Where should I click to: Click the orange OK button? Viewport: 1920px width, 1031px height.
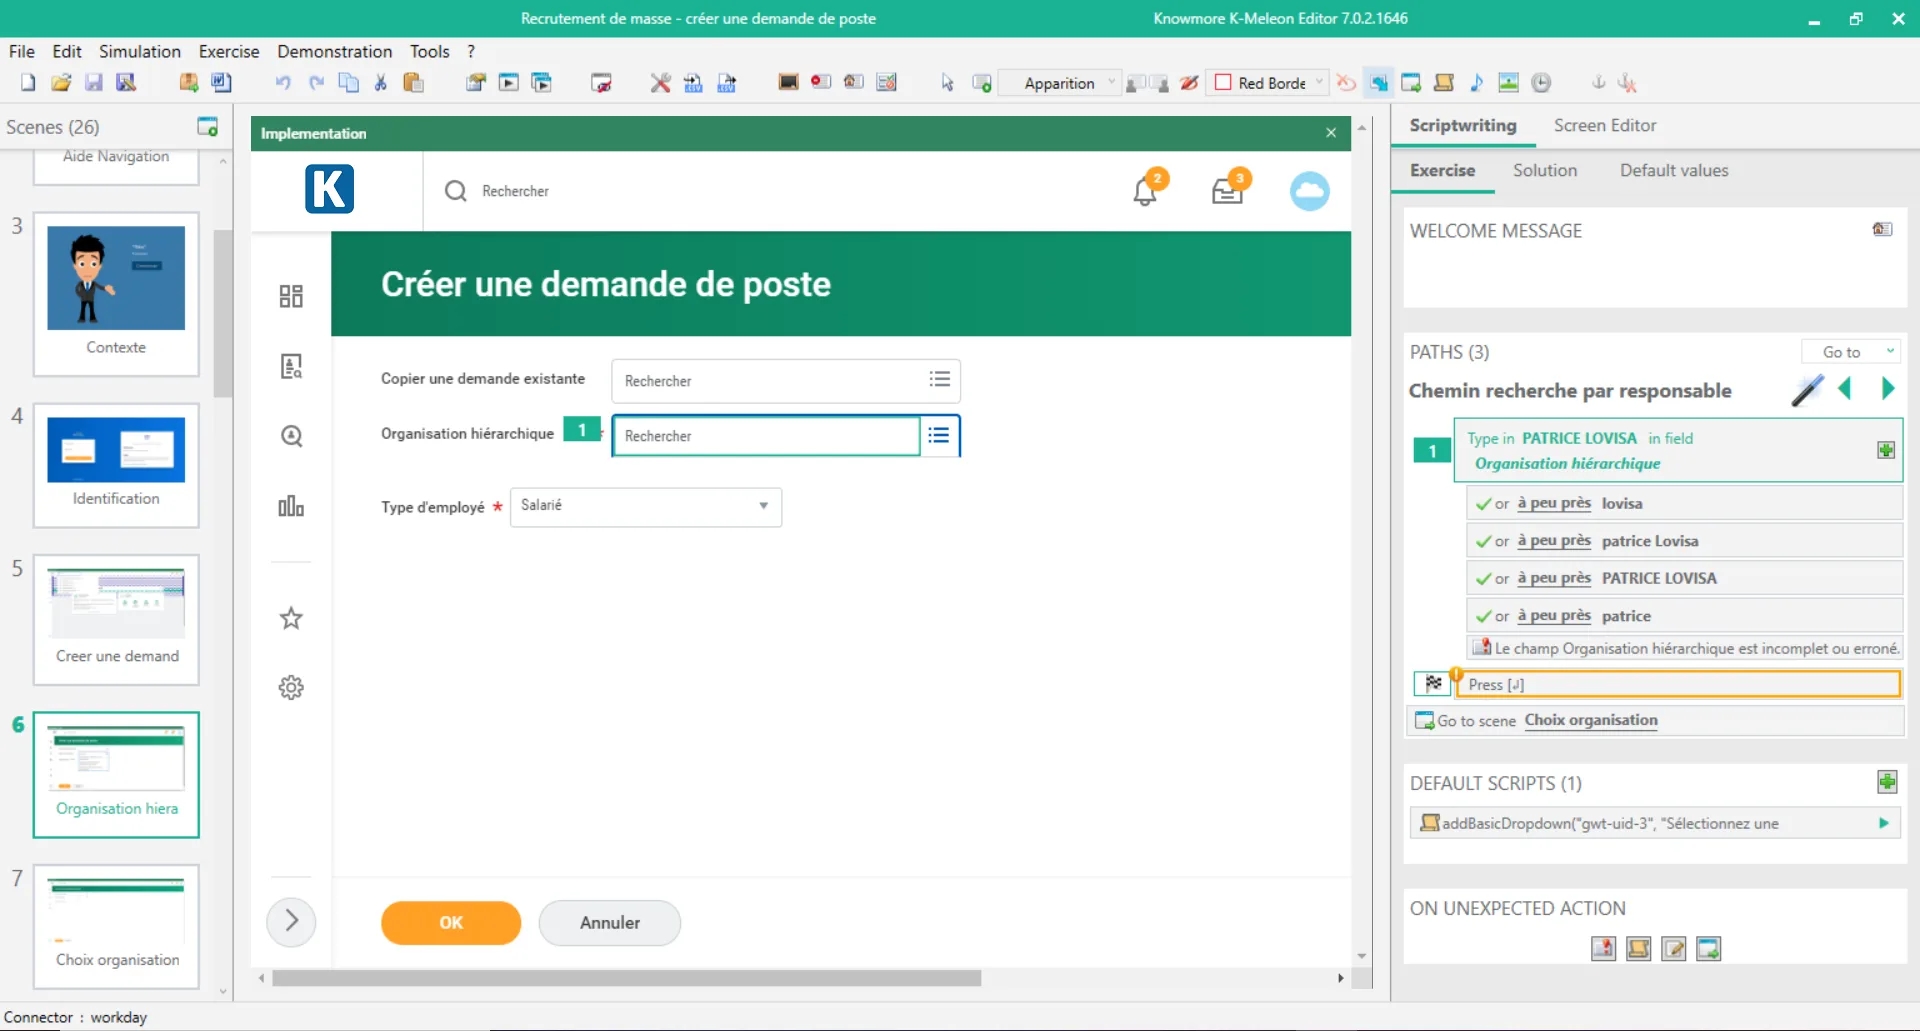click(x=451, y=922)
